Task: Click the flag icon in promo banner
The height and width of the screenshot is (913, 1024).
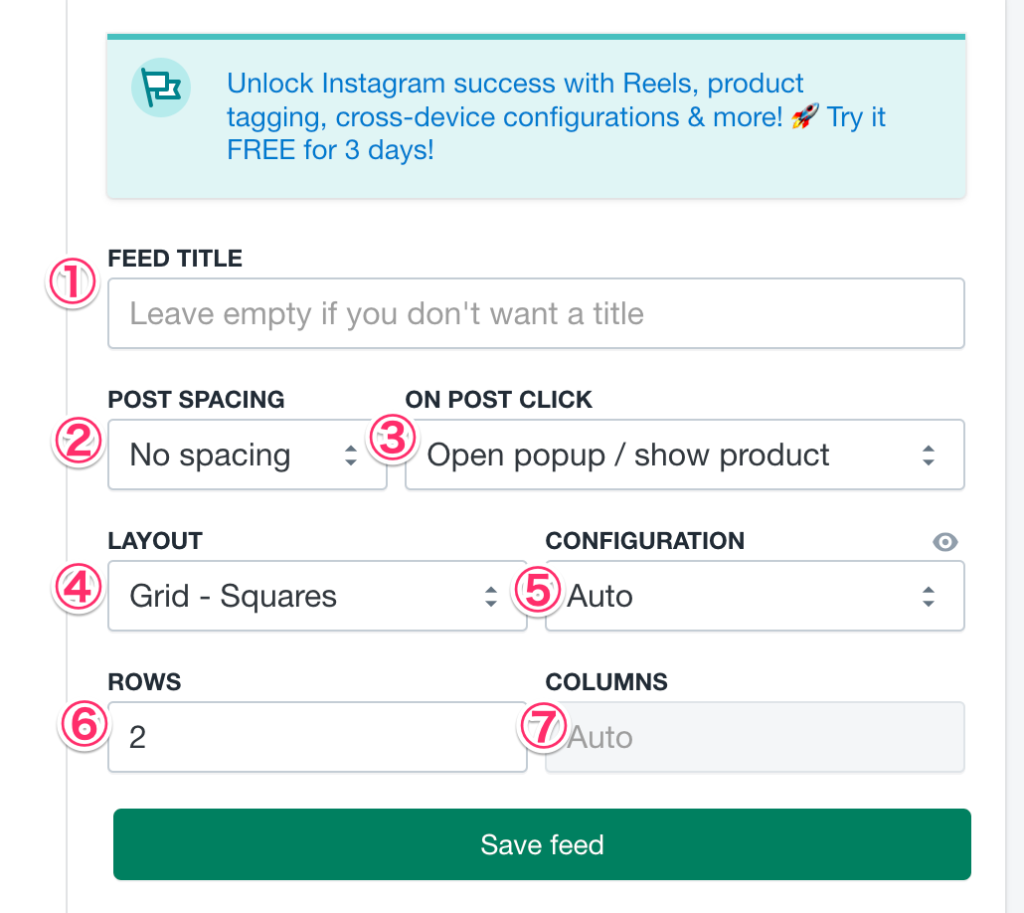Action: (x=160, y=88)
